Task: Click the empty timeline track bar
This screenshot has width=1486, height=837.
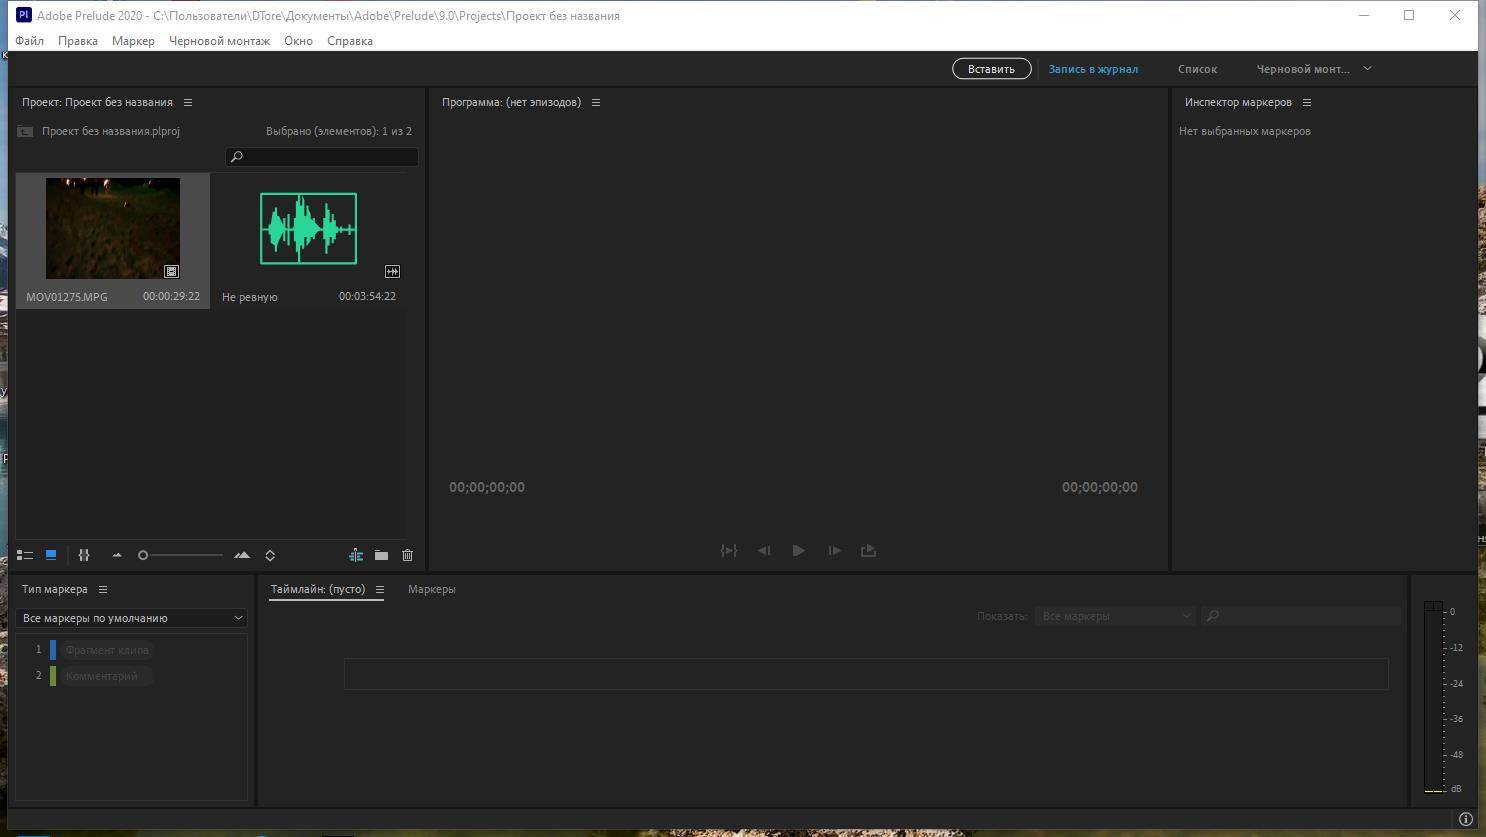Action: (866, 674)
